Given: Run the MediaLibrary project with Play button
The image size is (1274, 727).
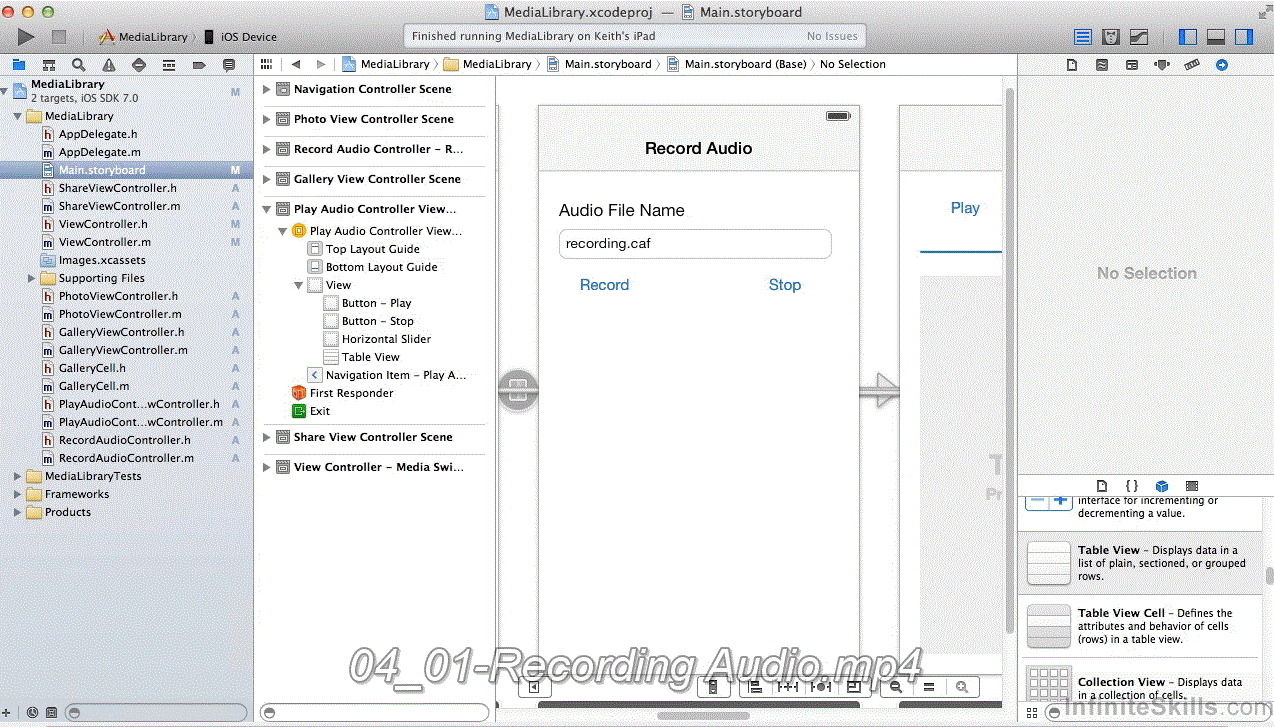Looking at the screenshot, I should click(x=26, y=37).
